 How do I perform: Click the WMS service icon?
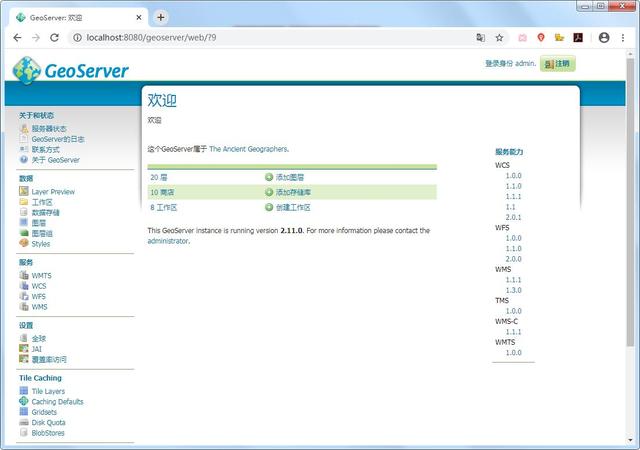(24, 306)
